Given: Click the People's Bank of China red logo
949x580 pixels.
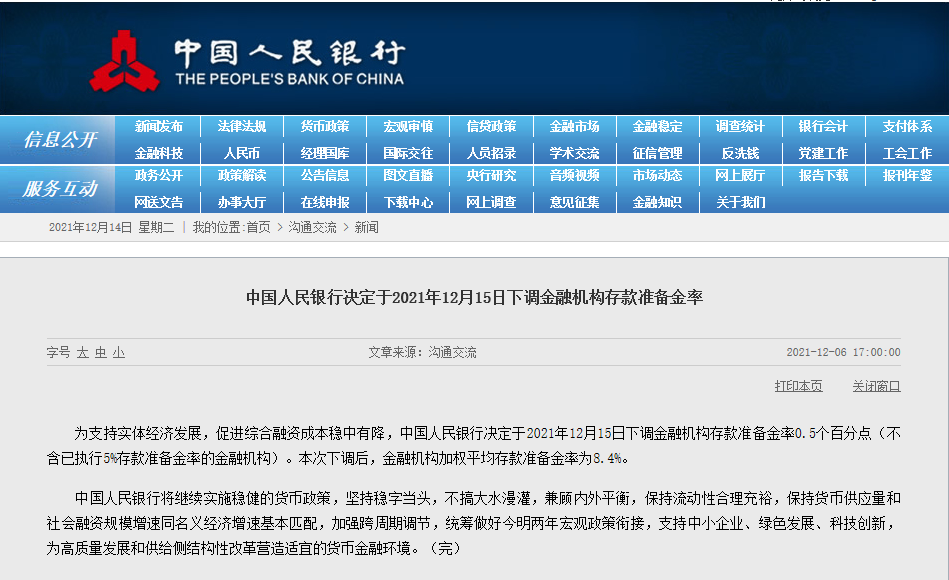Looking at the screenshot, I should [x=125, y=61].
